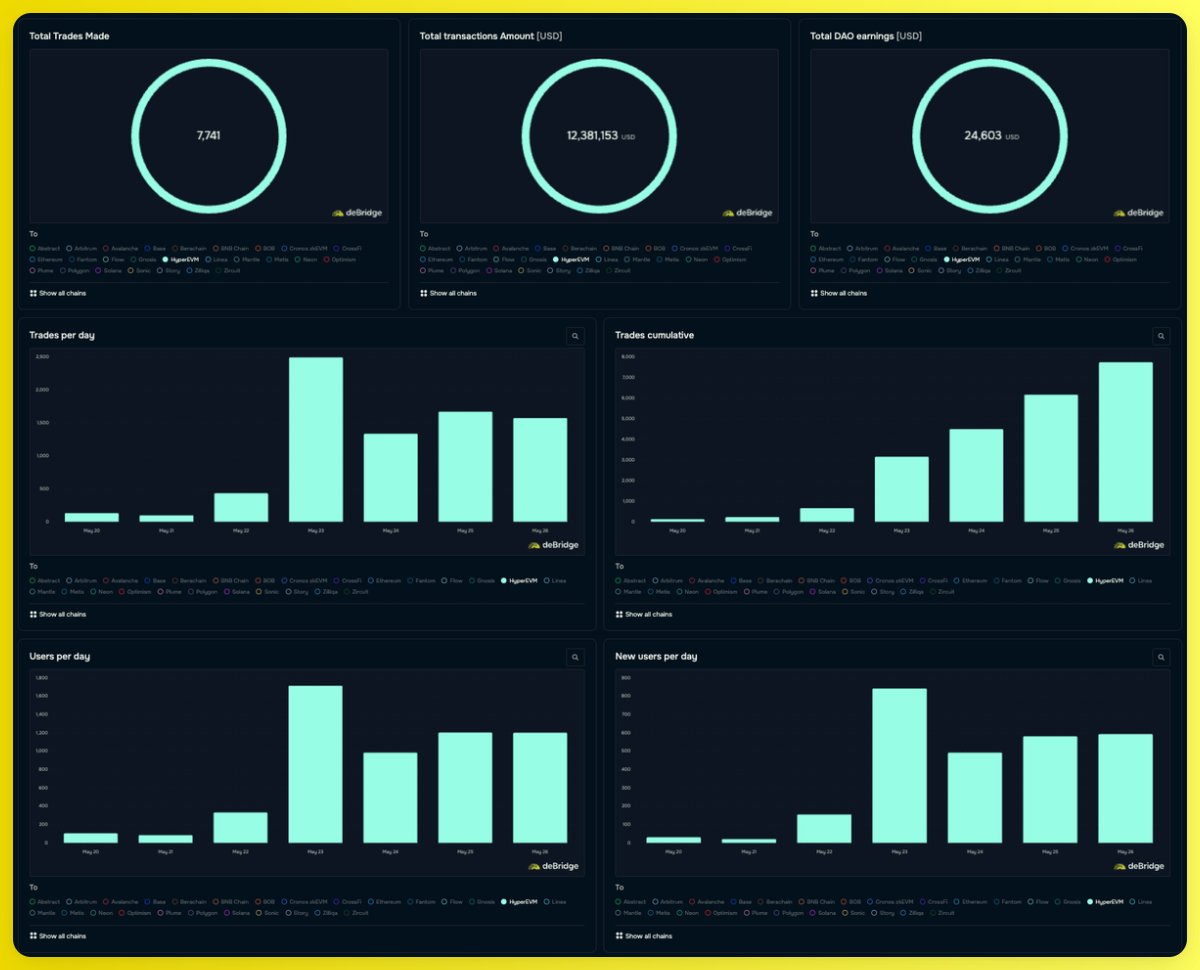Show all chains in New users per day panel

[644, 936]
